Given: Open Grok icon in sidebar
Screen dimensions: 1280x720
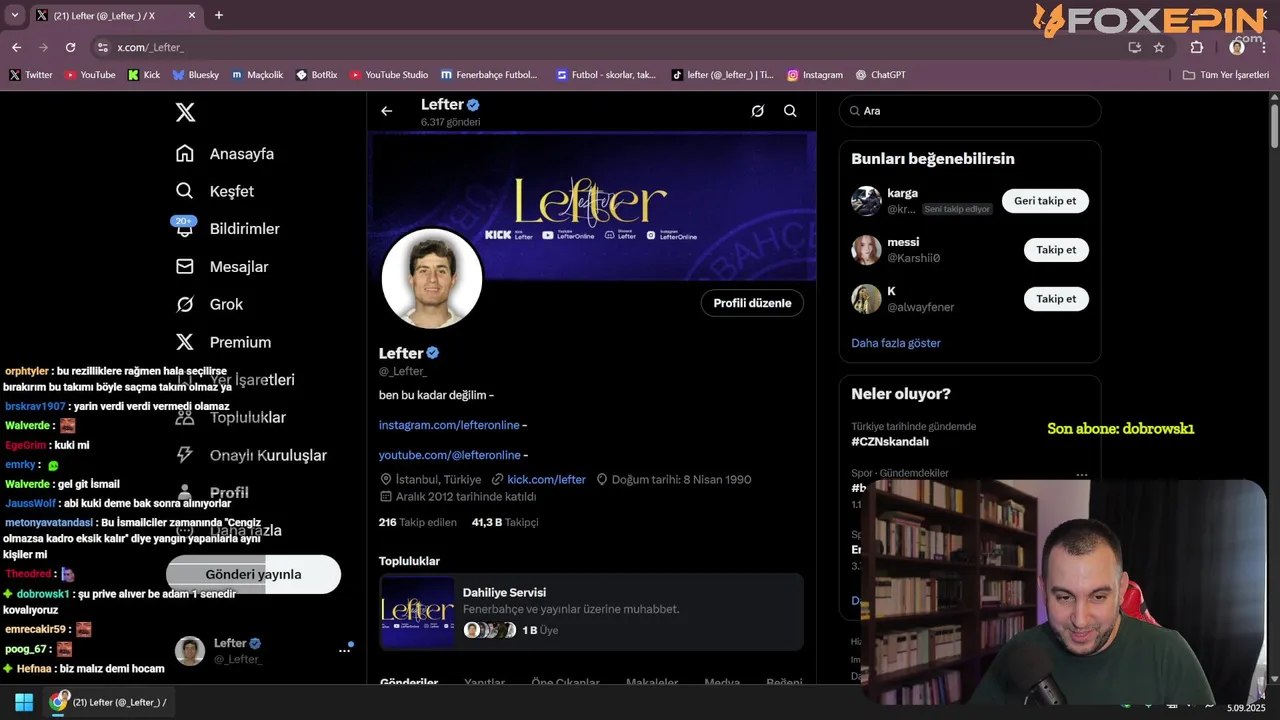Looking at the screenshot, I should 185,304.
